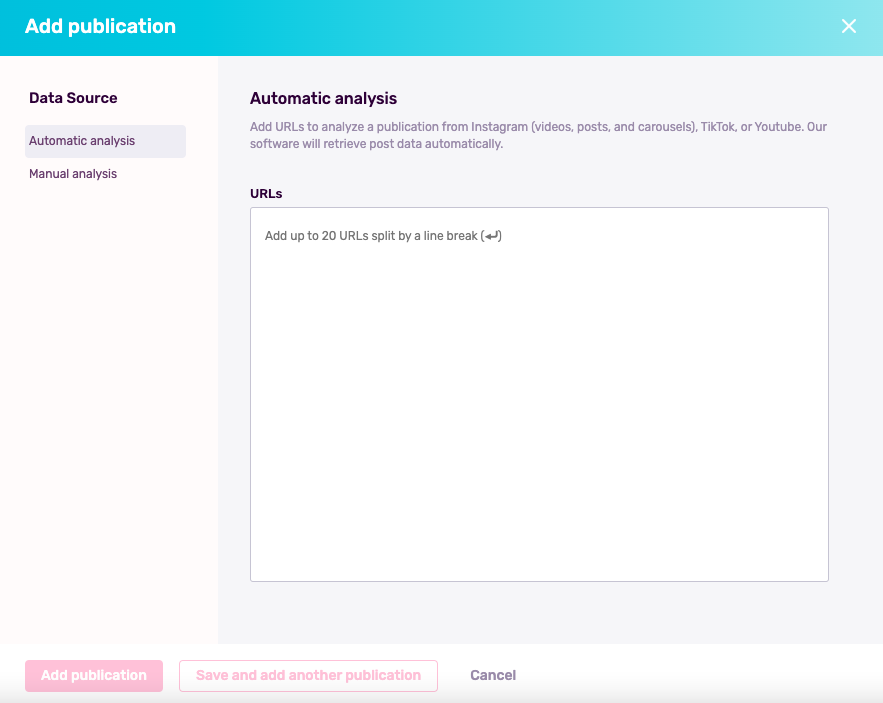
Task: Click Save and add another publication
Action: click(x=308, y=675)
